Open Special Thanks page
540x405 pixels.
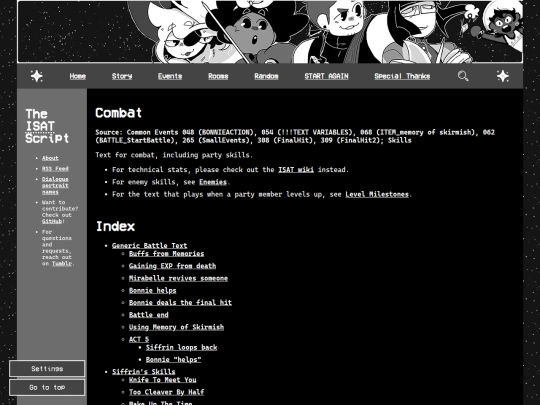(402, 76)
